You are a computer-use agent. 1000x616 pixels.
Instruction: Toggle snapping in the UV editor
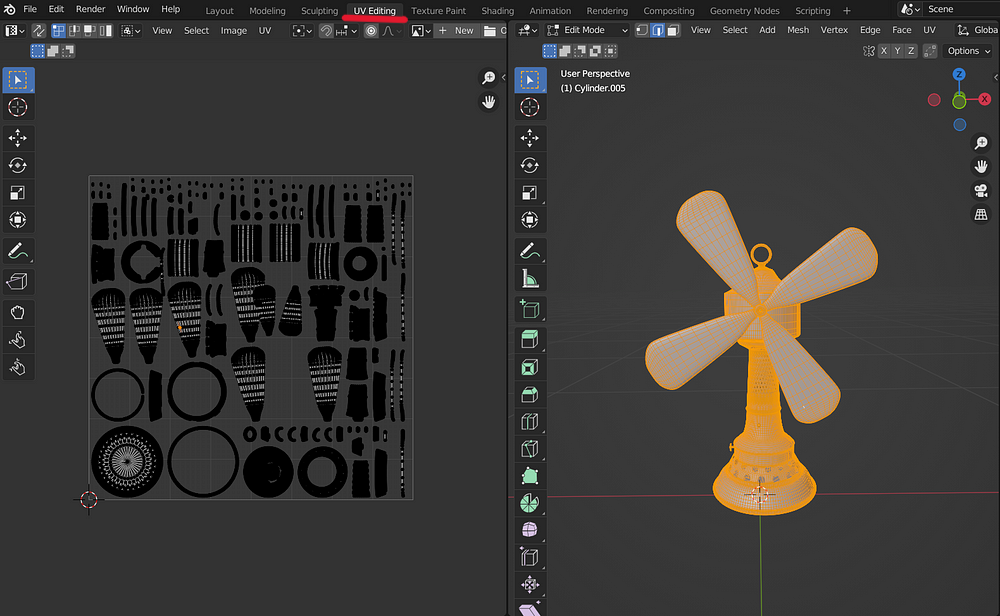point(325,31)
